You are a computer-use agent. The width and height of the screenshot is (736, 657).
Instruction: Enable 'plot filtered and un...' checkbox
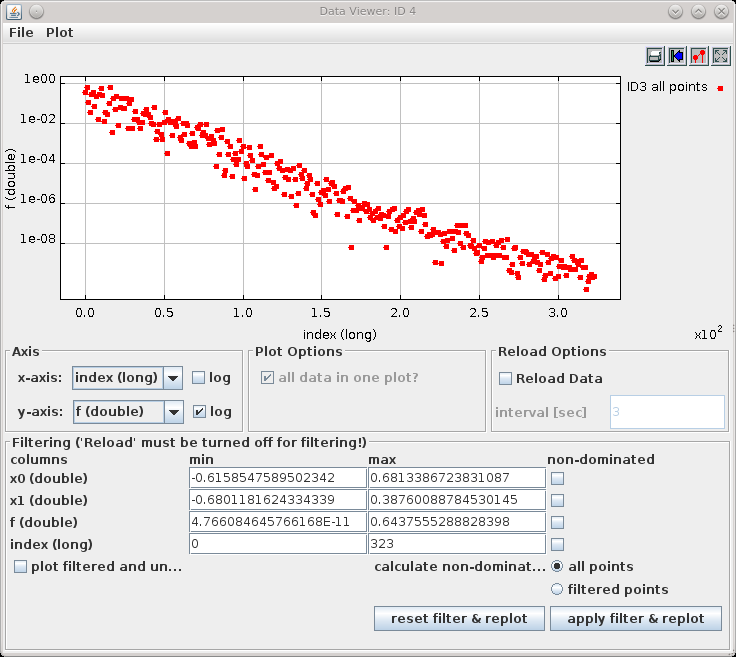click(20, 566)
